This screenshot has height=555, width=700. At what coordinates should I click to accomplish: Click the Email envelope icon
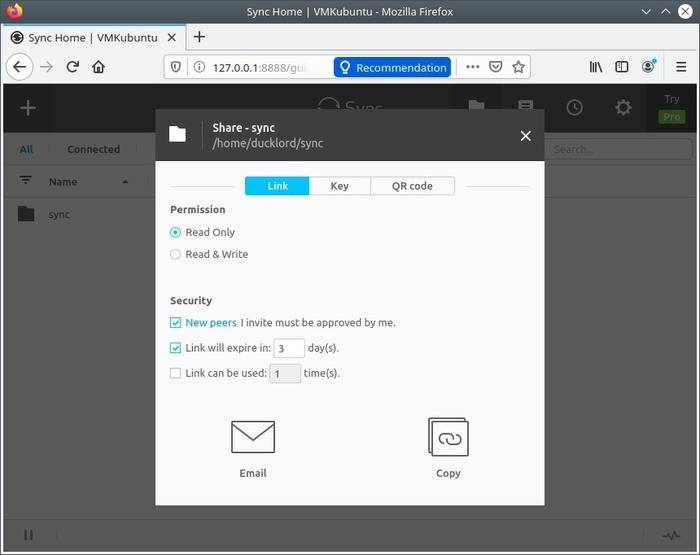(x=253, y=437)
